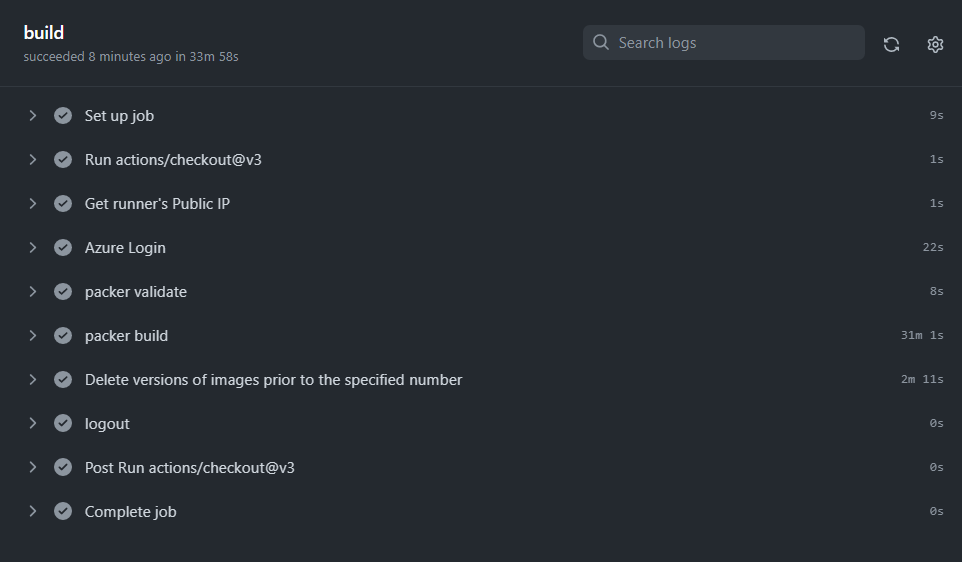Open the Azure Login step log
Viewport: 962px width, 562px height.
point(125,248)
